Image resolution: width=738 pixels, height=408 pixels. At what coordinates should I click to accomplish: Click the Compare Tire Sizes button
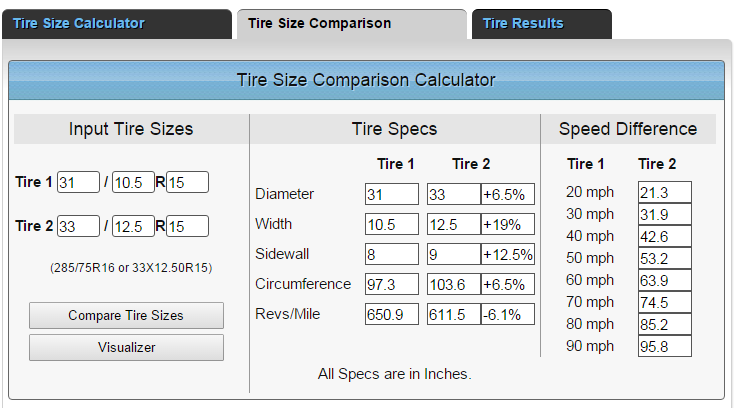tap(126, 315)
